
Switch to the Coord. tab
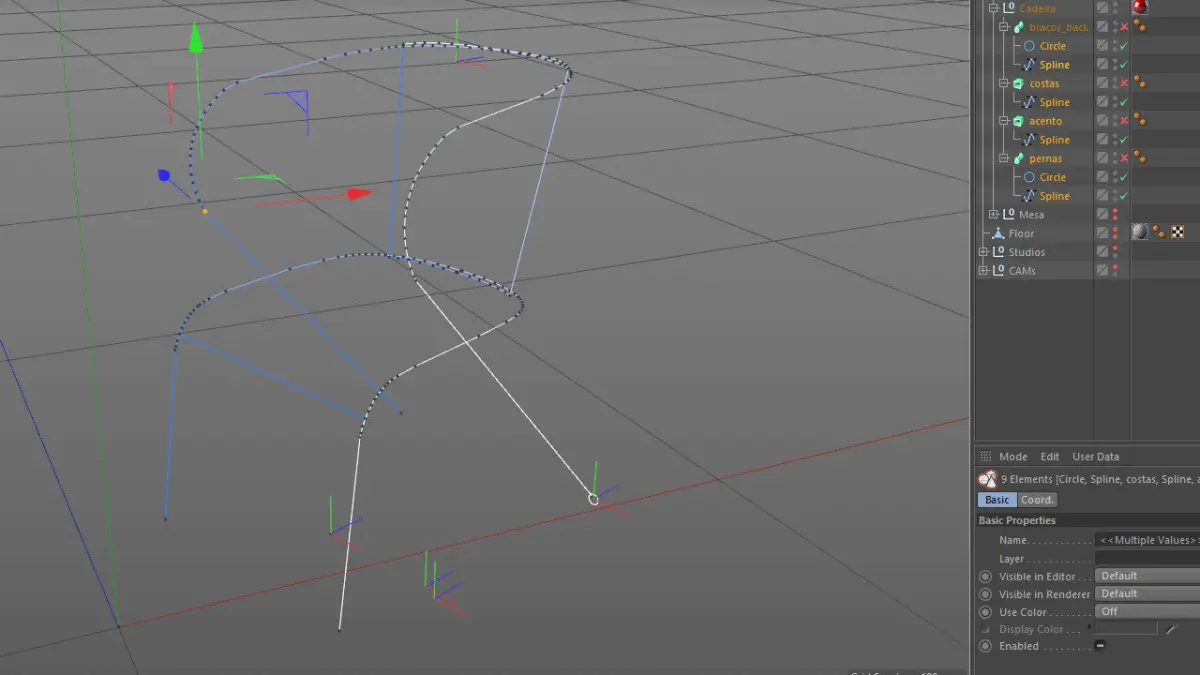[1037, 499]
